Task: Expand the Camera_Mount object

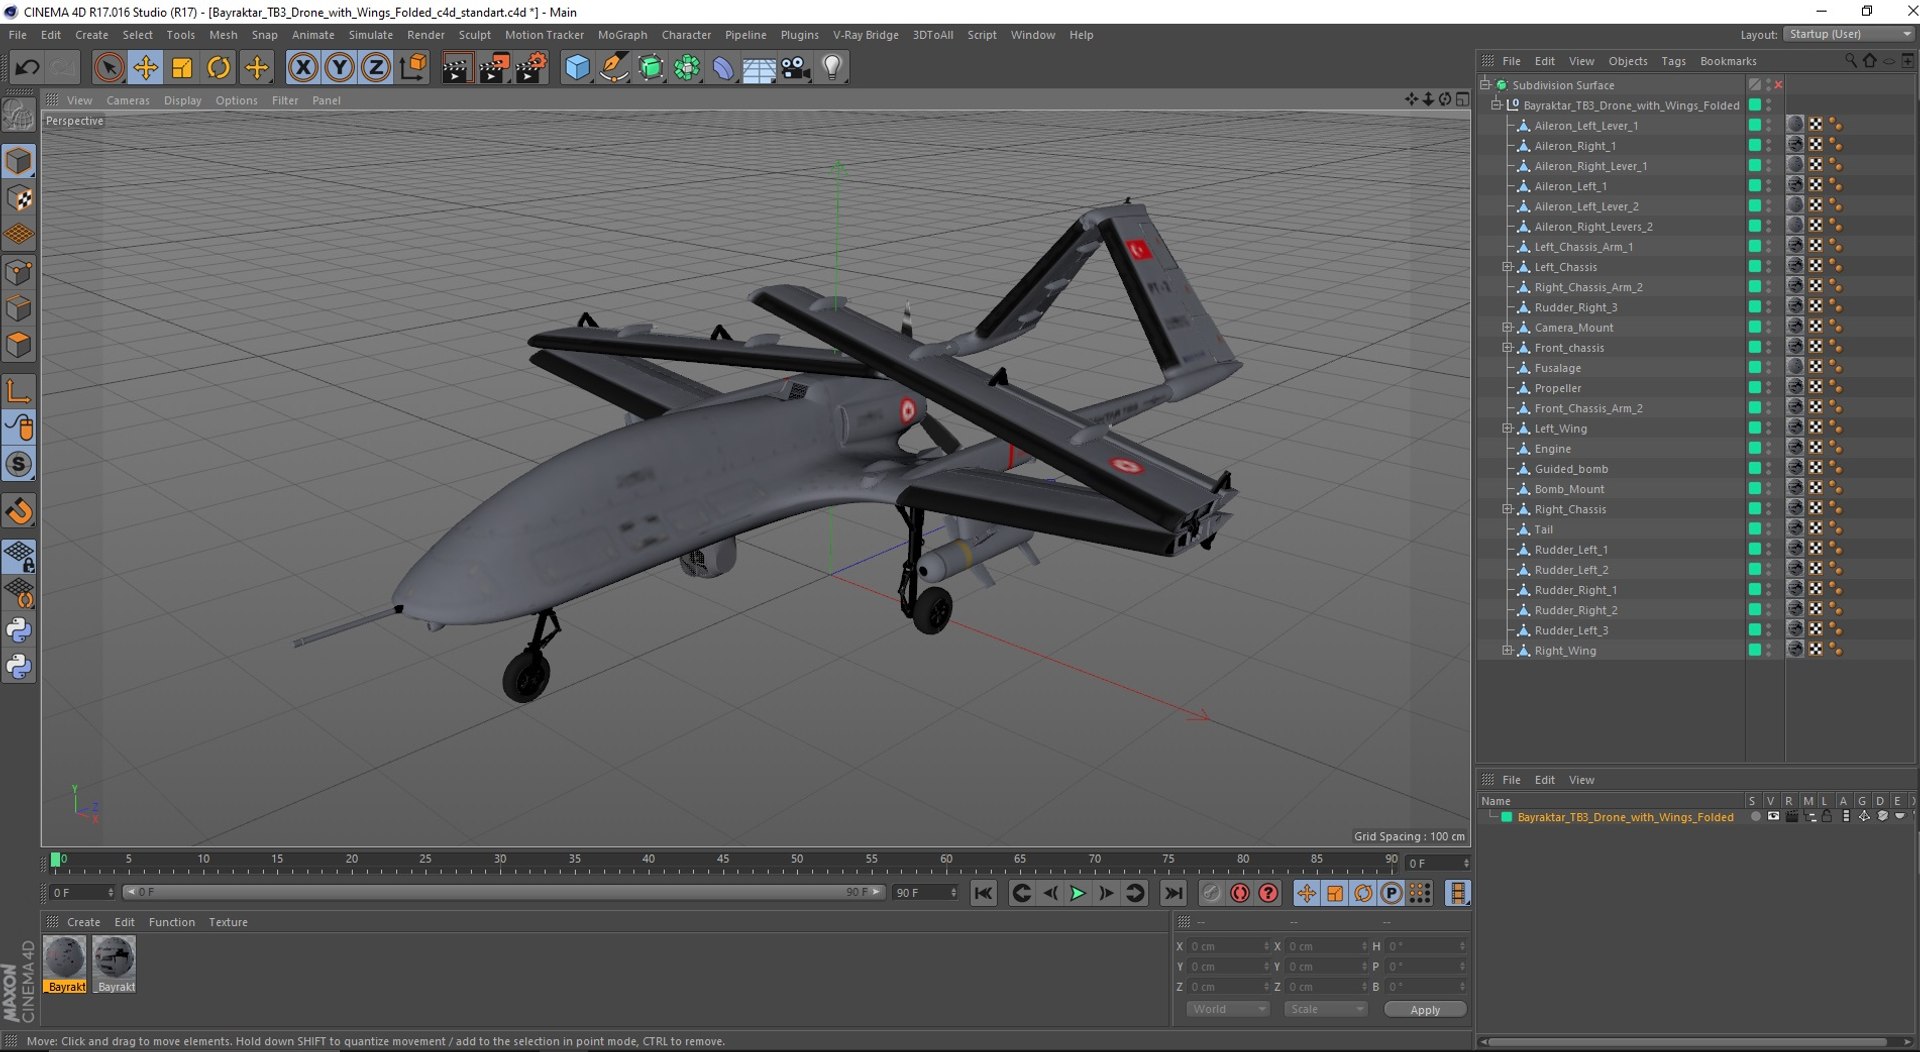Action: (1507, 327)
